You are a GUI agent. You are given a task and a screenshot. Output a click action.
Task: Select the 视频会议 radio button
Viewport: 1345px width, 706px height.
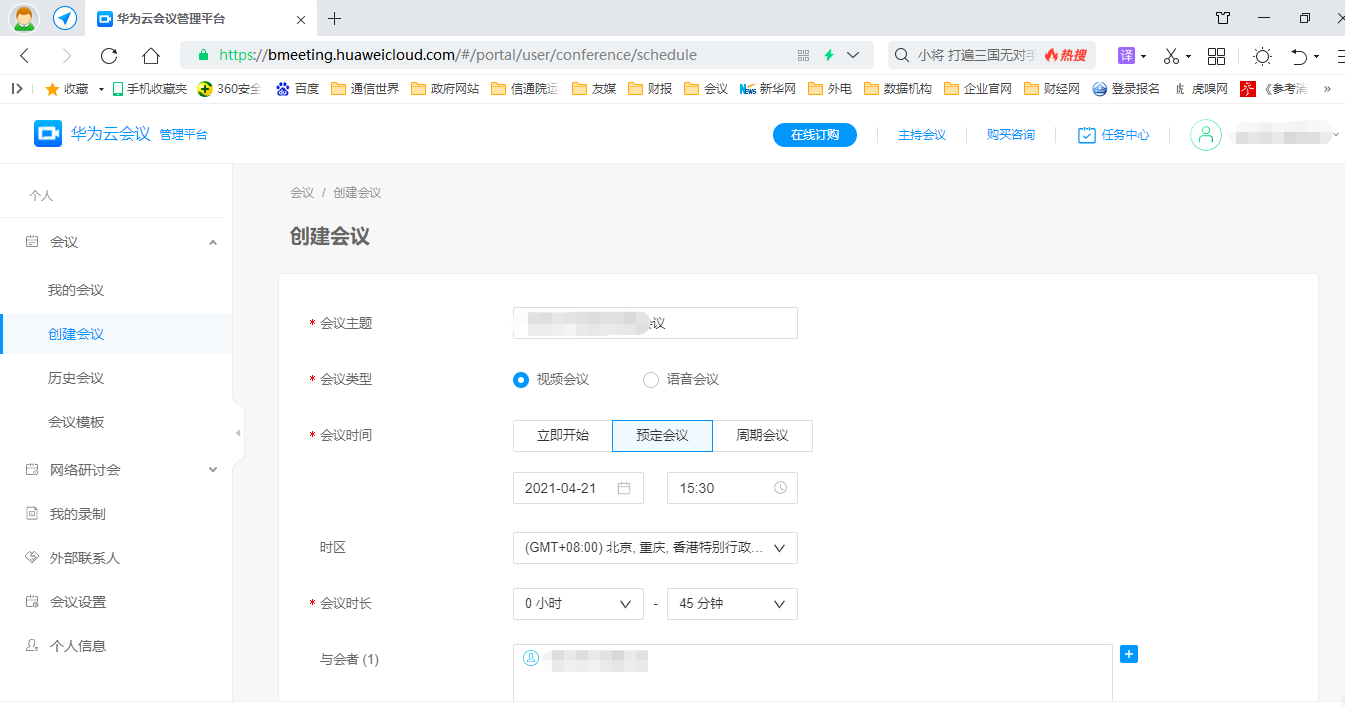[x=521, y=380]
